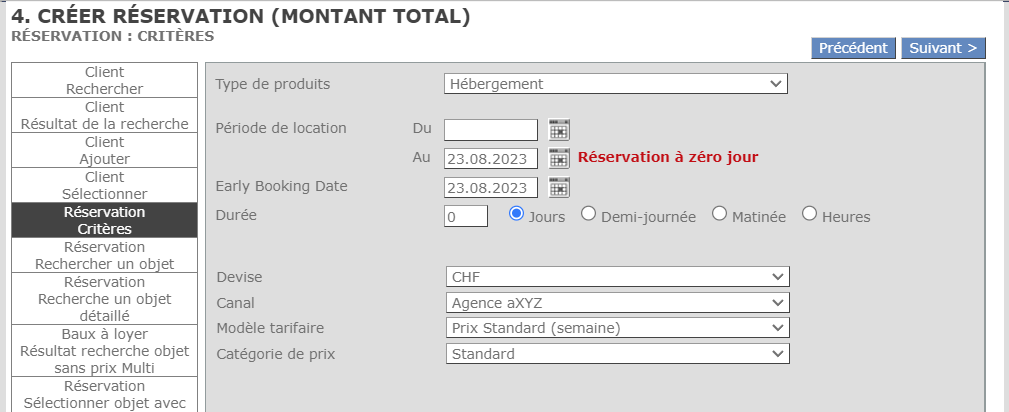Open calendar for Early Booking Date
This screenshot has height=412, width=1009.
559,188
